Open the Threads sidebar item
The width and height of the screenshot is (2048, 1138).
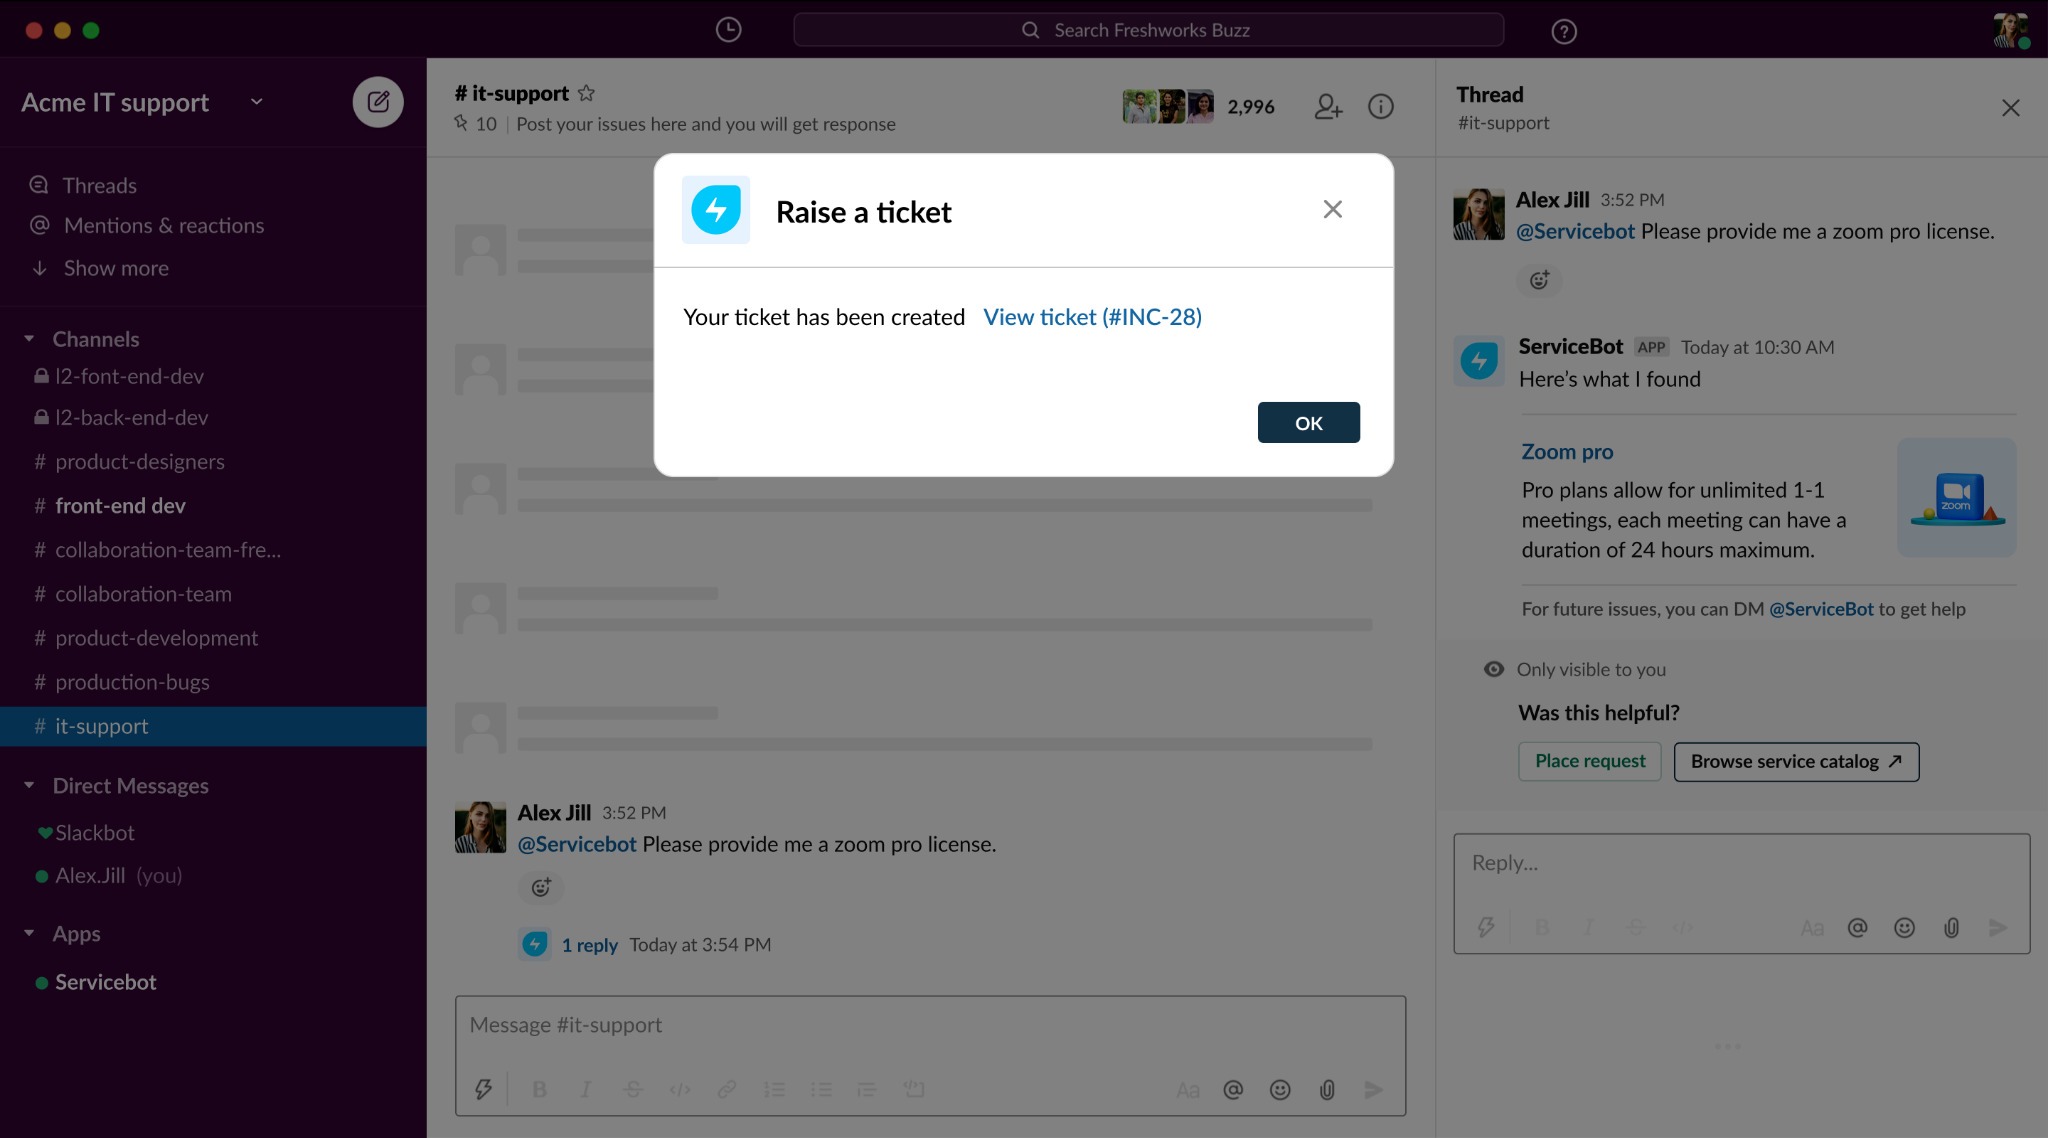pyautogui.click(x=99, y=185)
